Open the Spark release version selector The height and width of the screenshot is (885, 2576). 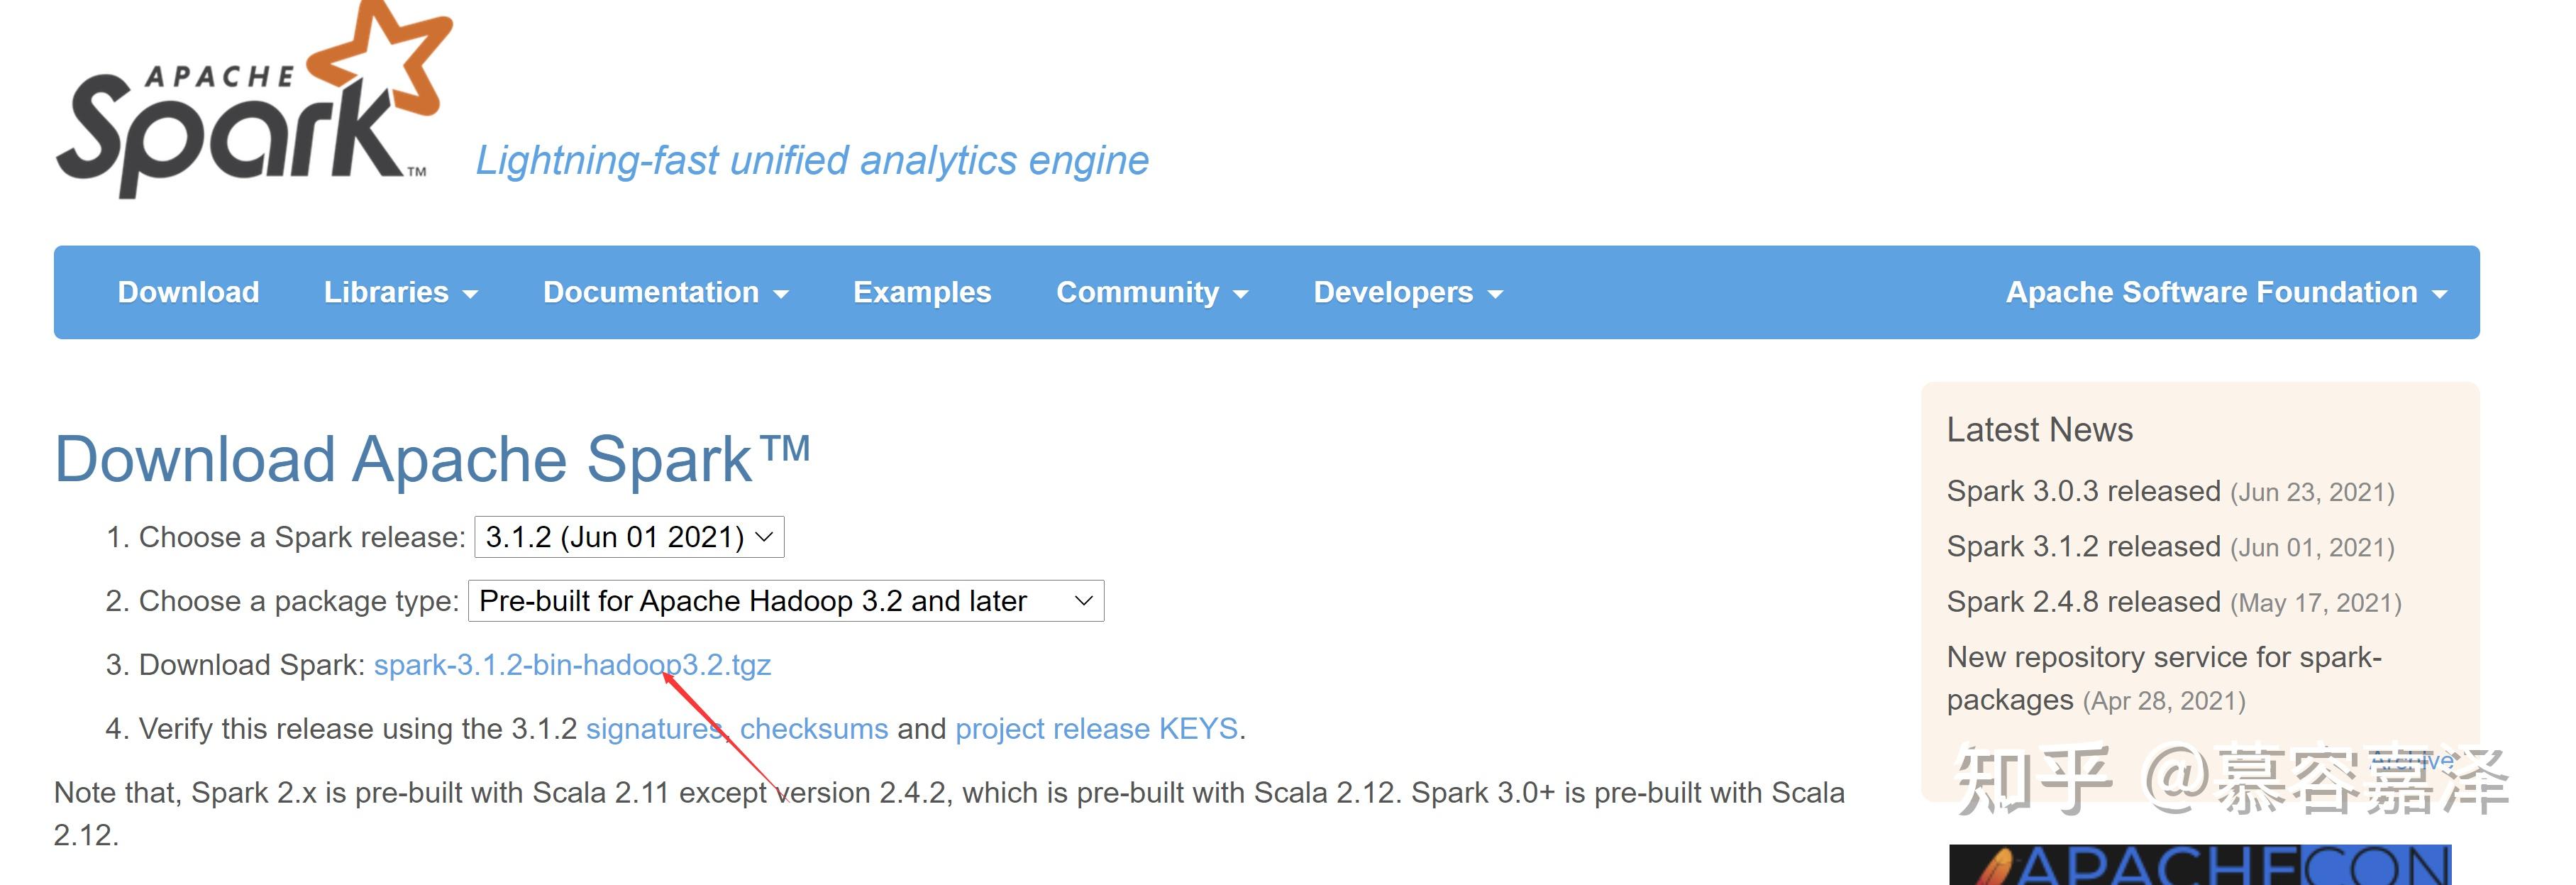629,537
